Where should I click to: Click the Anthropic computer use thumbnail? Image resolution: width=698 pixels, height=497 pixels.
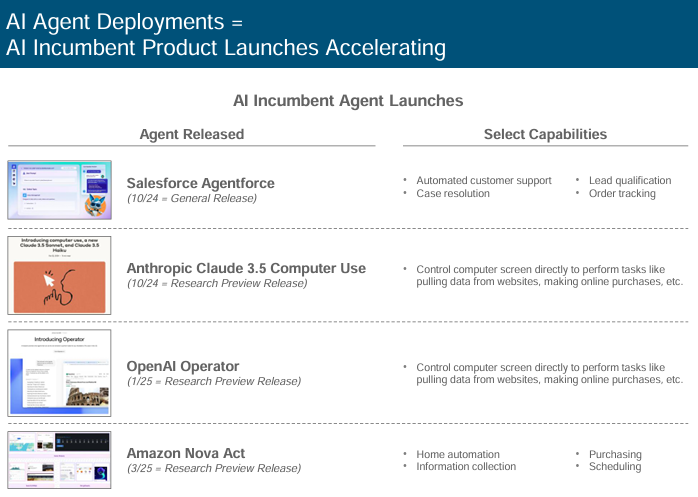[x=59, y=275]
